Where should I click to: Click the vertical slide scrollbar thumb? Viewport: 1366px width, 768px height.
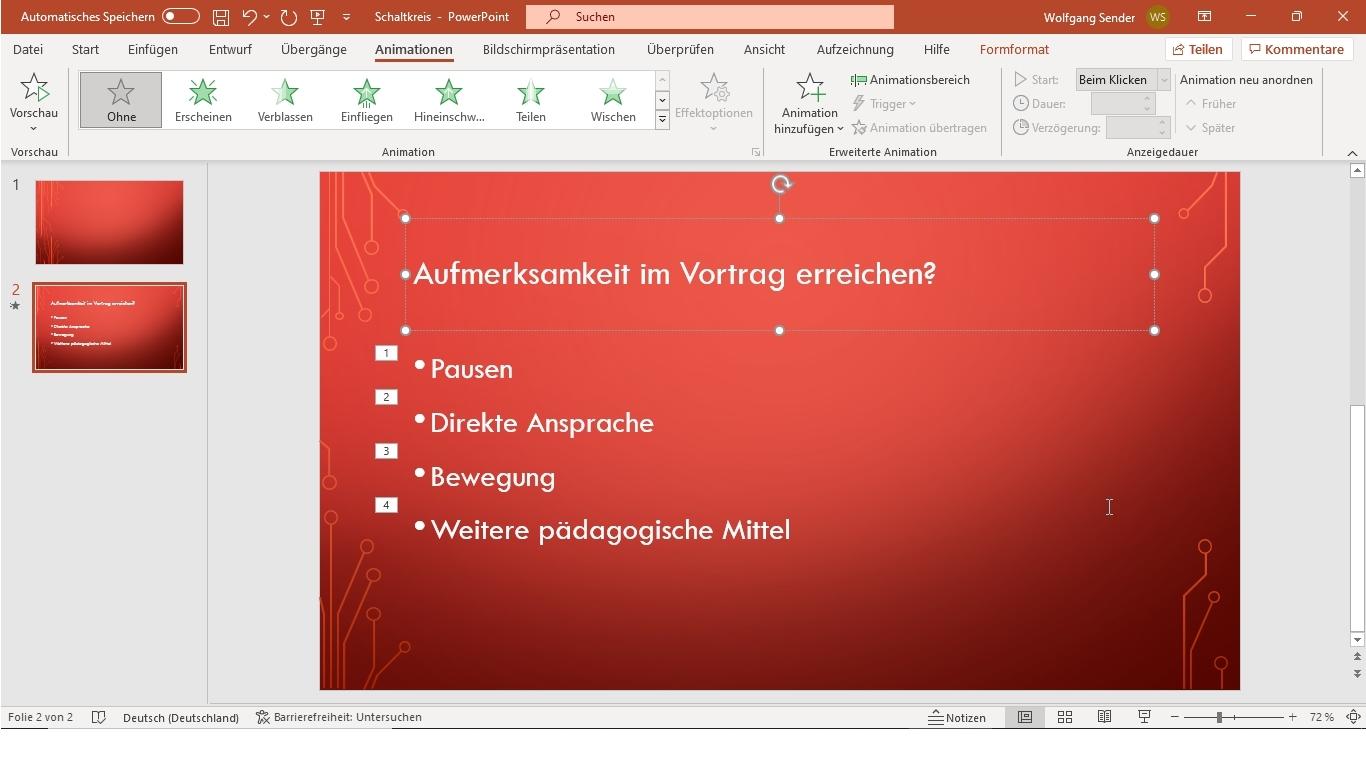[1357, 518]
